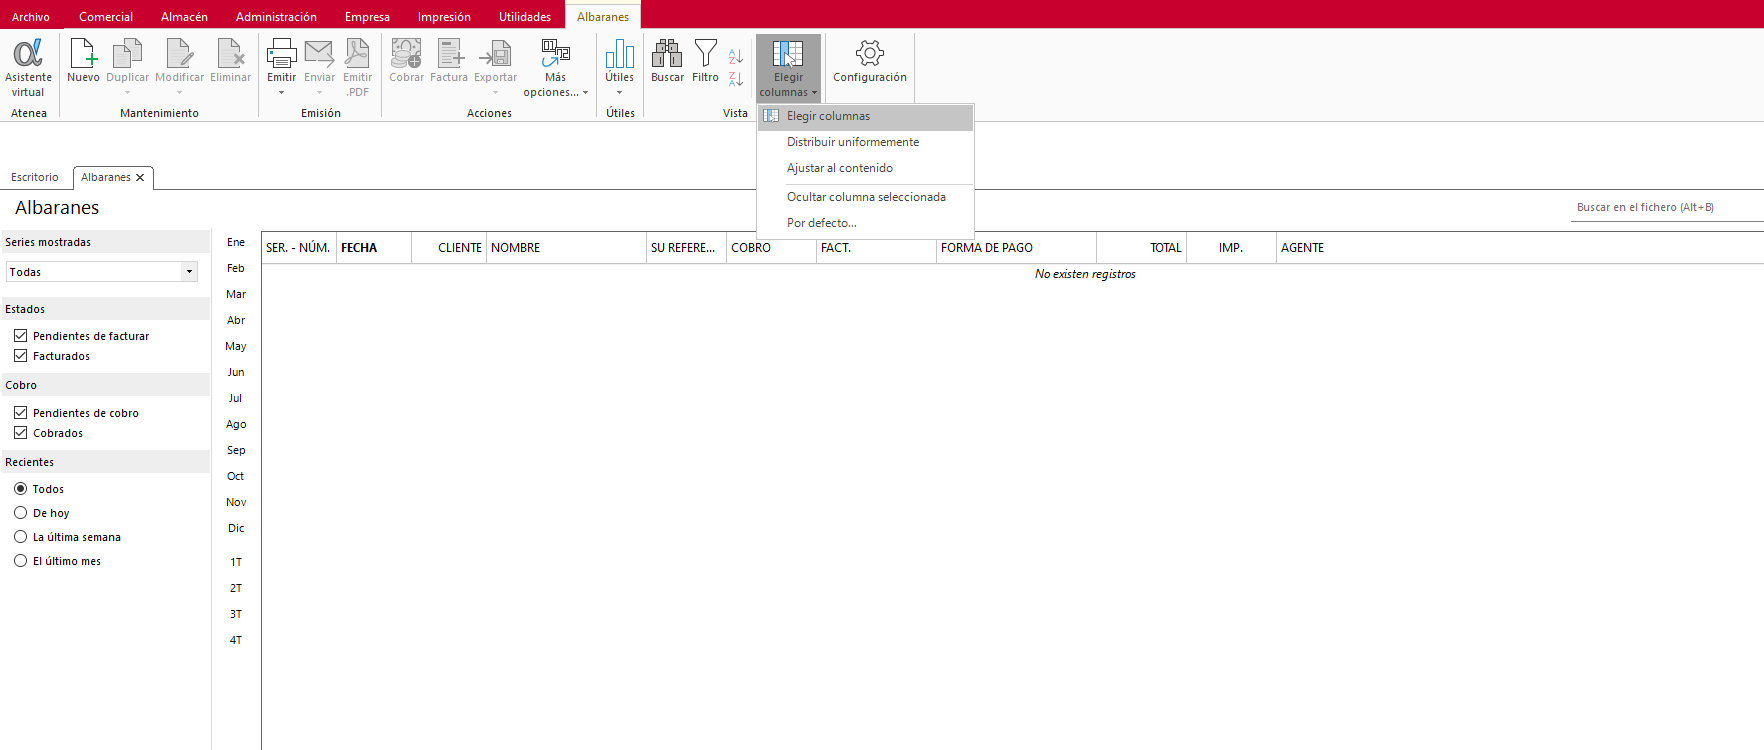Switch to the Escritorio tab
Viewport: 1764px width, 750px height.
tap(35, 177)
